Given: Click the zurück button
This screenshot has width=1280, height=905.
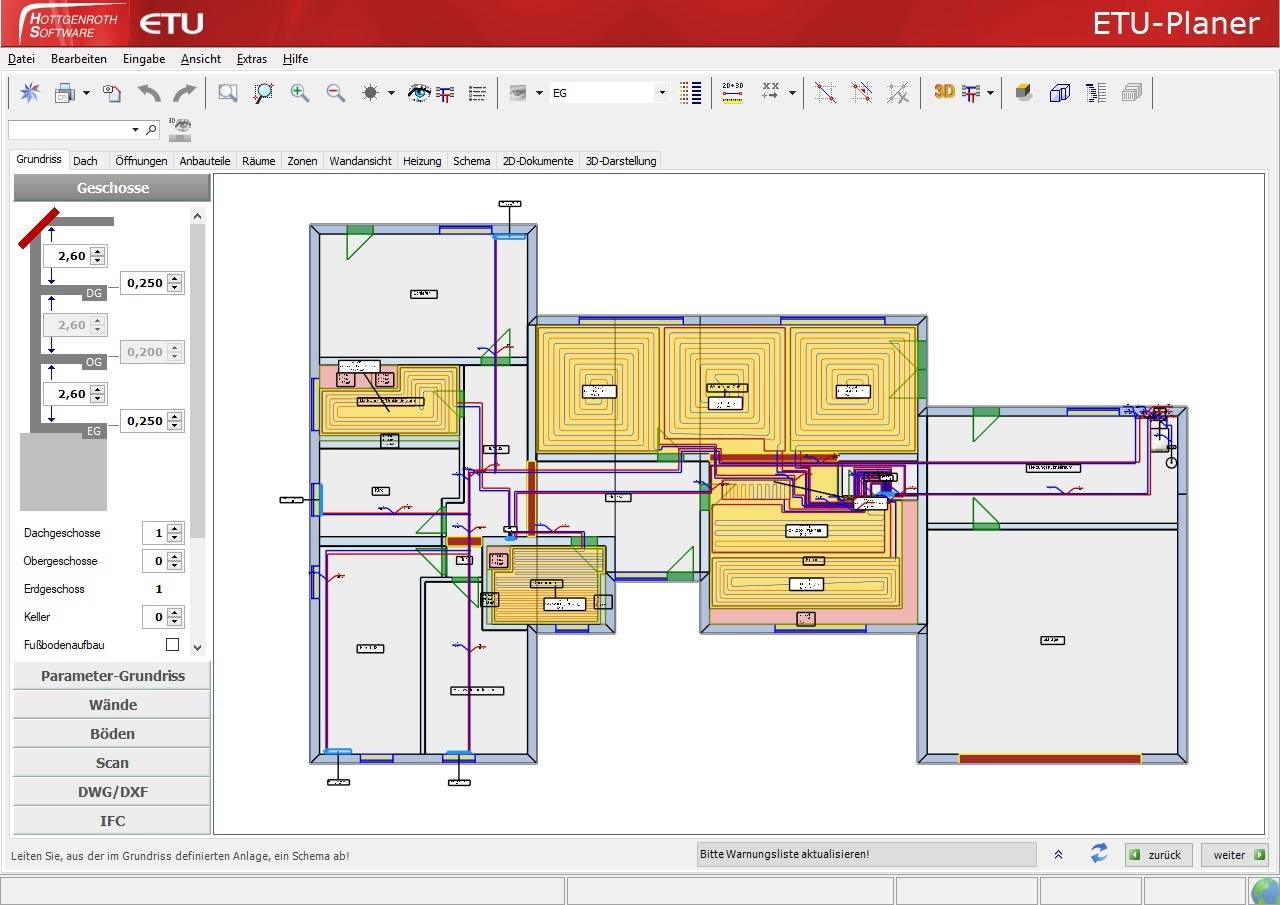Looking at the screenshot, I should pyautogui.click(x=1157, y=855).
